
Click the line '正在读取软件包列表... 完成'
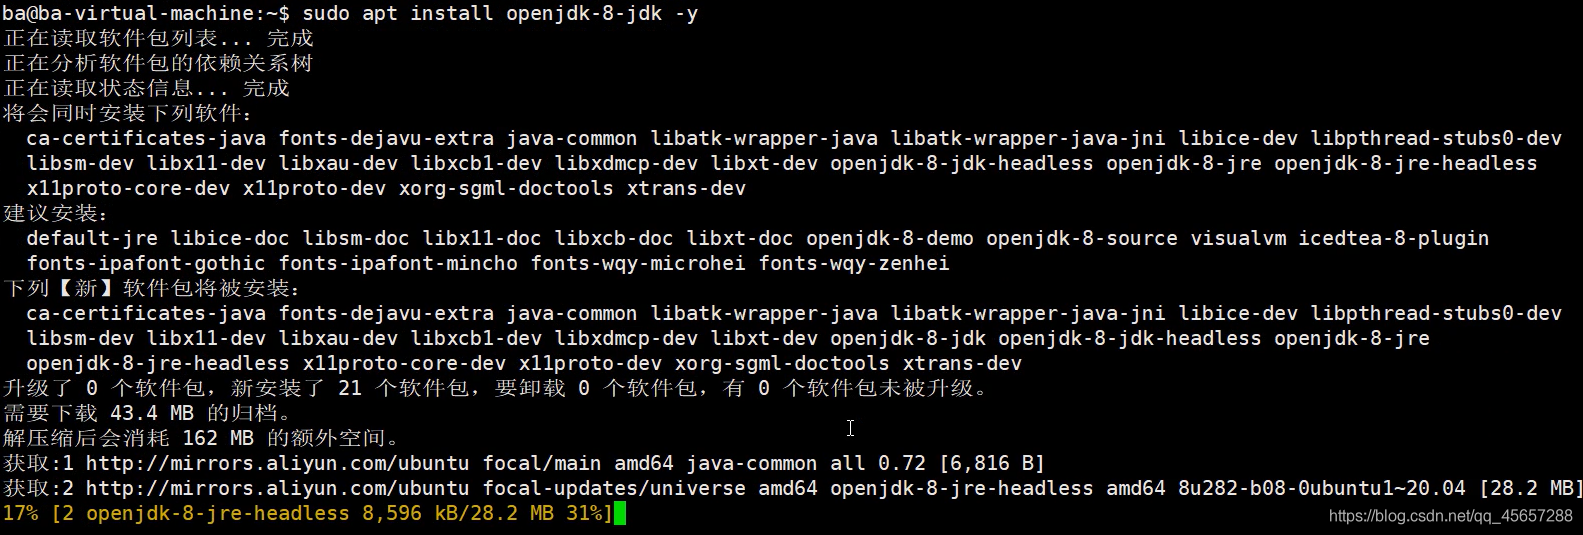click(158, 38)
